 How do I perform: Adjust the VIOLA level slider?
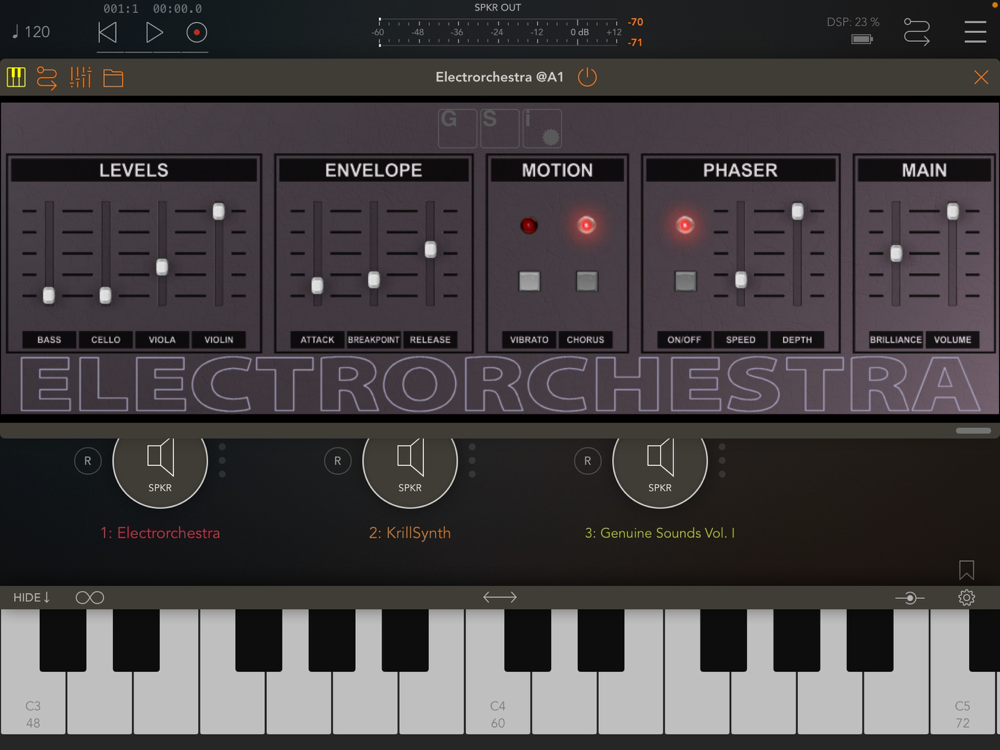coord(162,267)
